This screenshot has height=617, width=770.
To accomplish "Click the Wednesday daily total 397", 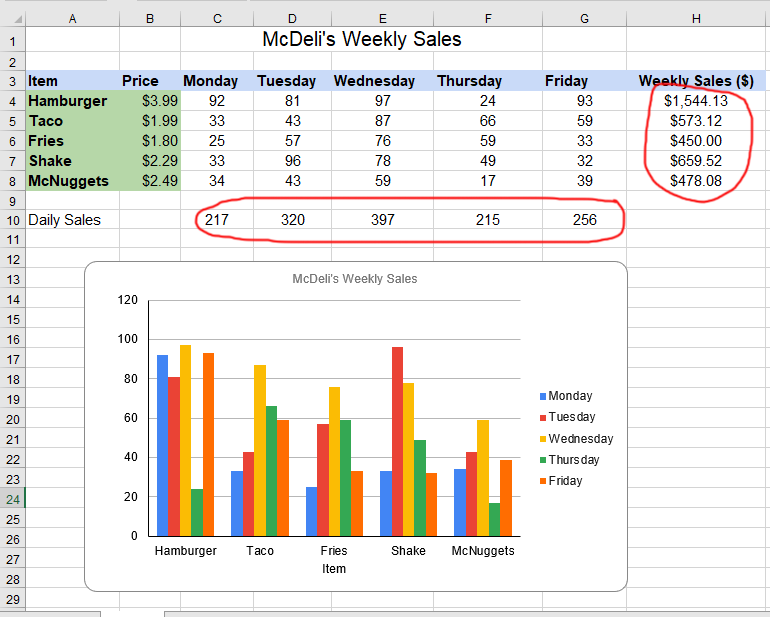I will (383, 220).
